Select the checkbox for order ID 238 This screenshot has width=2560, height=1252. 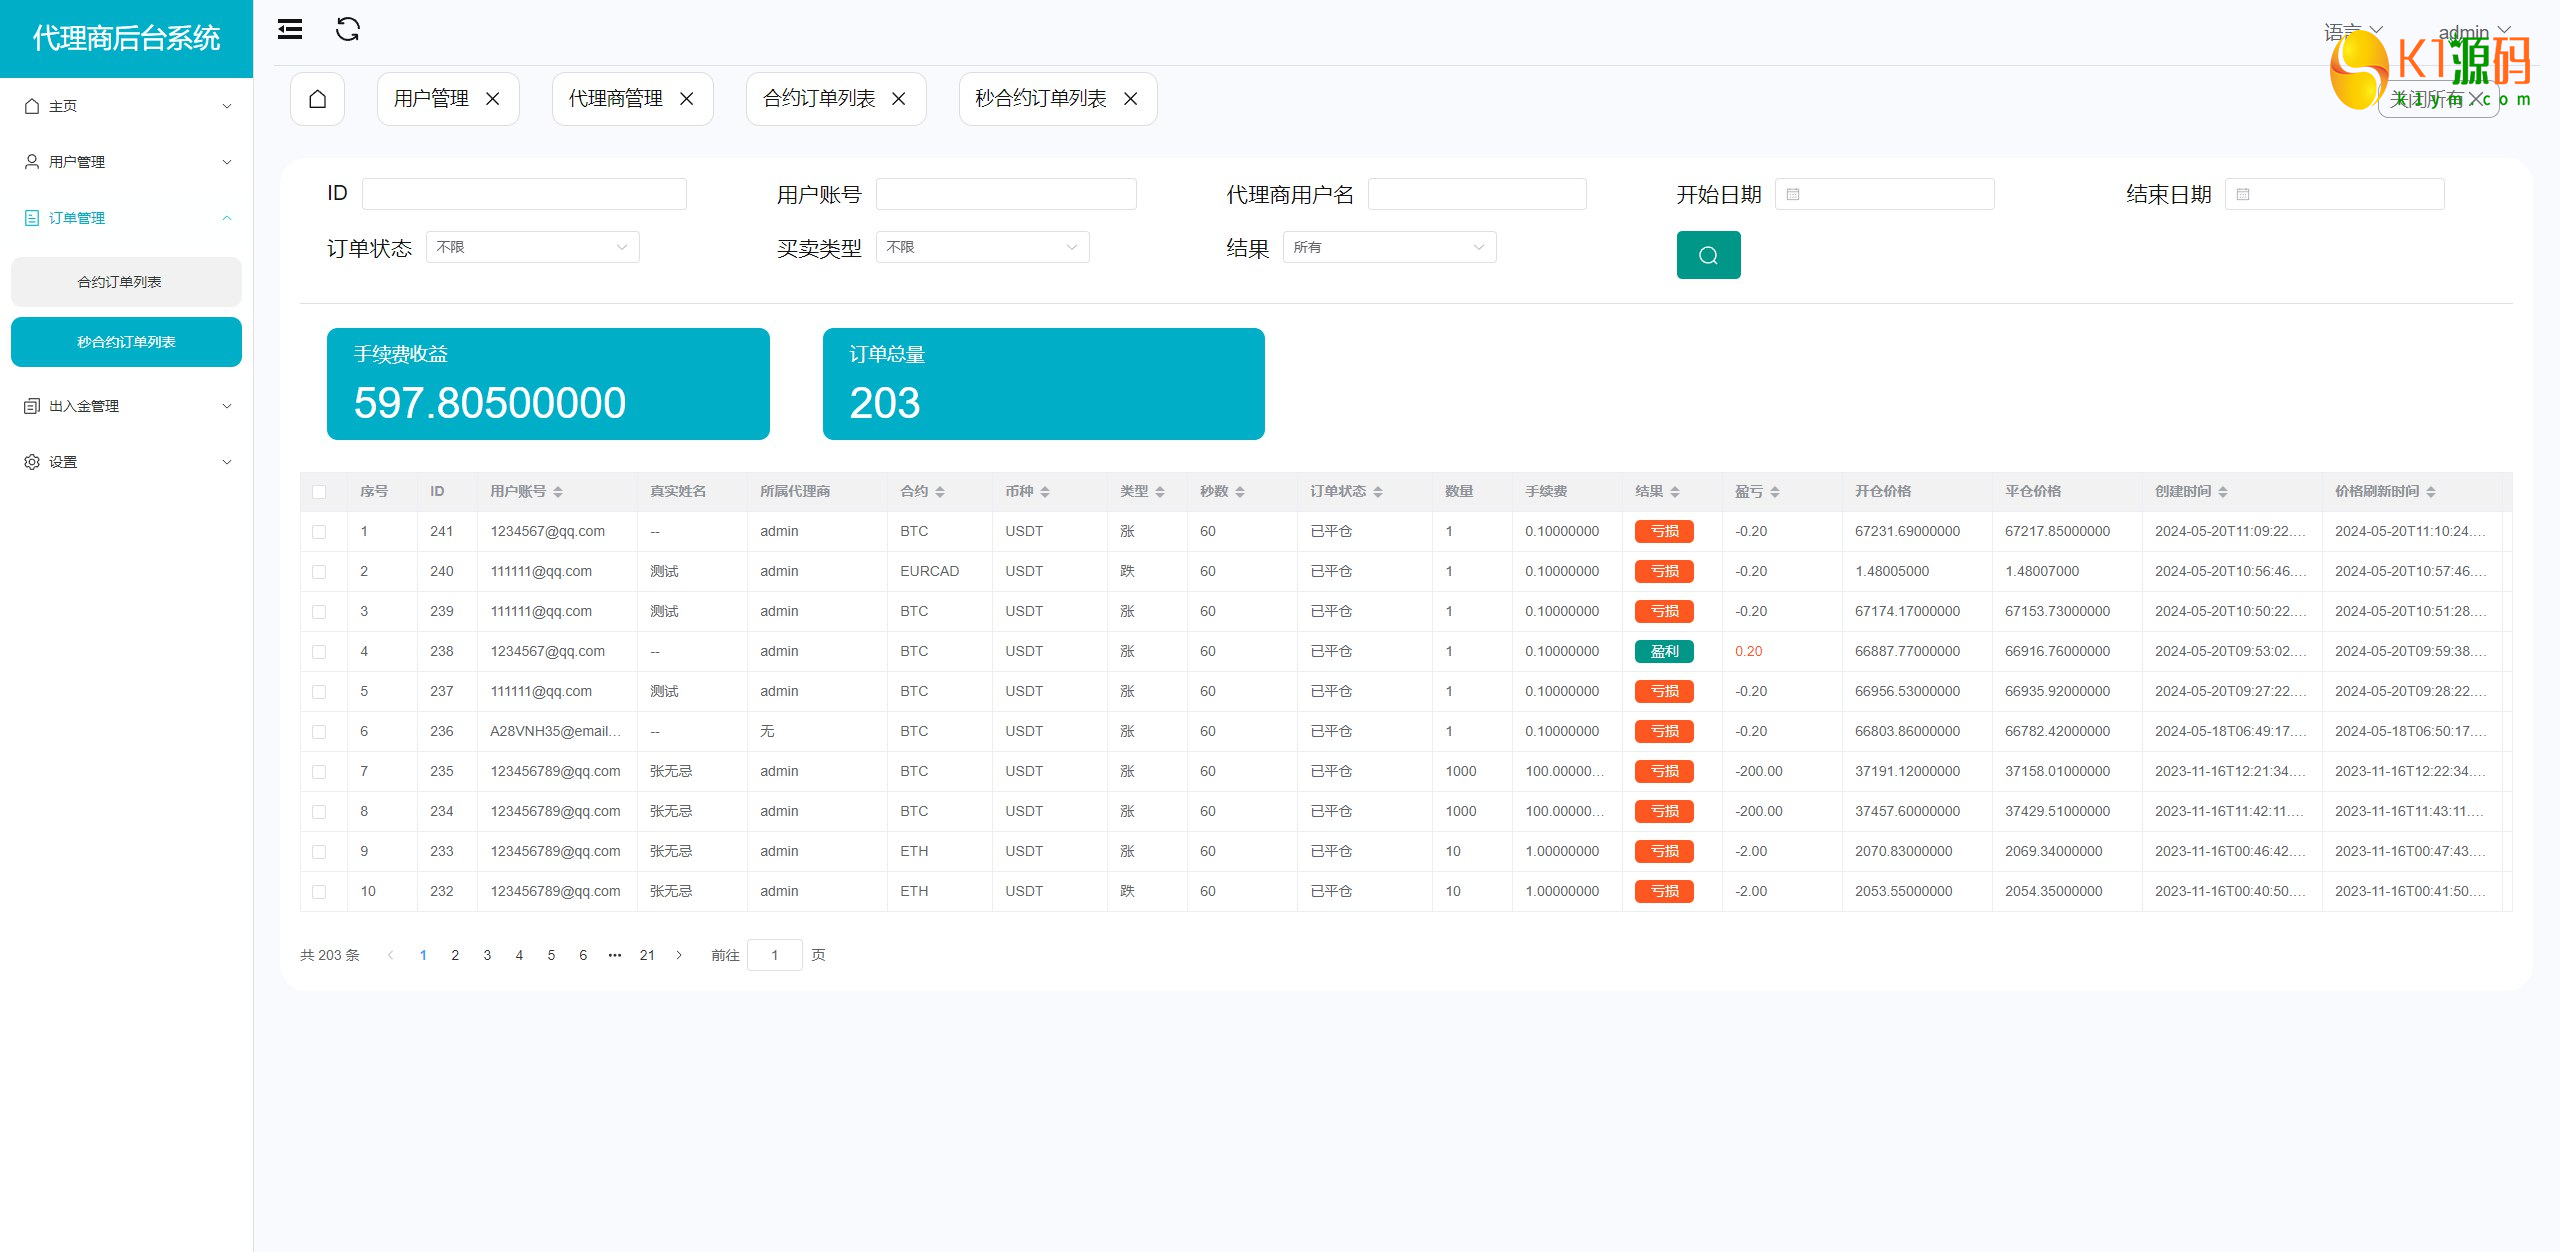319,652
